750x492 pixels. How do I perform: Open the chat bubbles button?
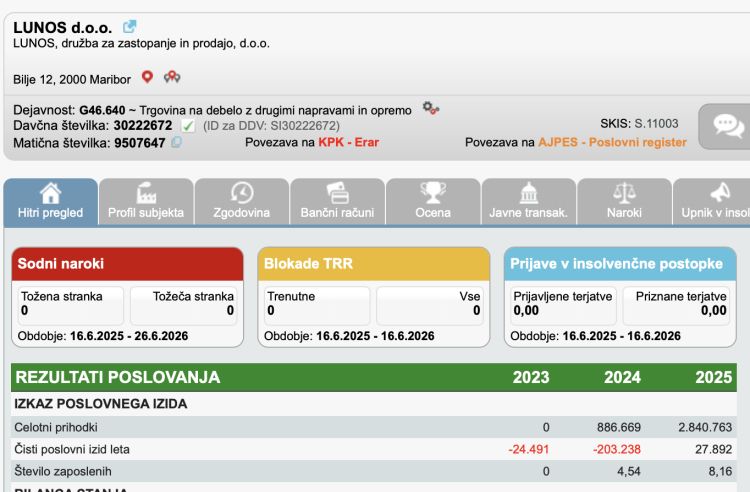[x=727, y=126]
